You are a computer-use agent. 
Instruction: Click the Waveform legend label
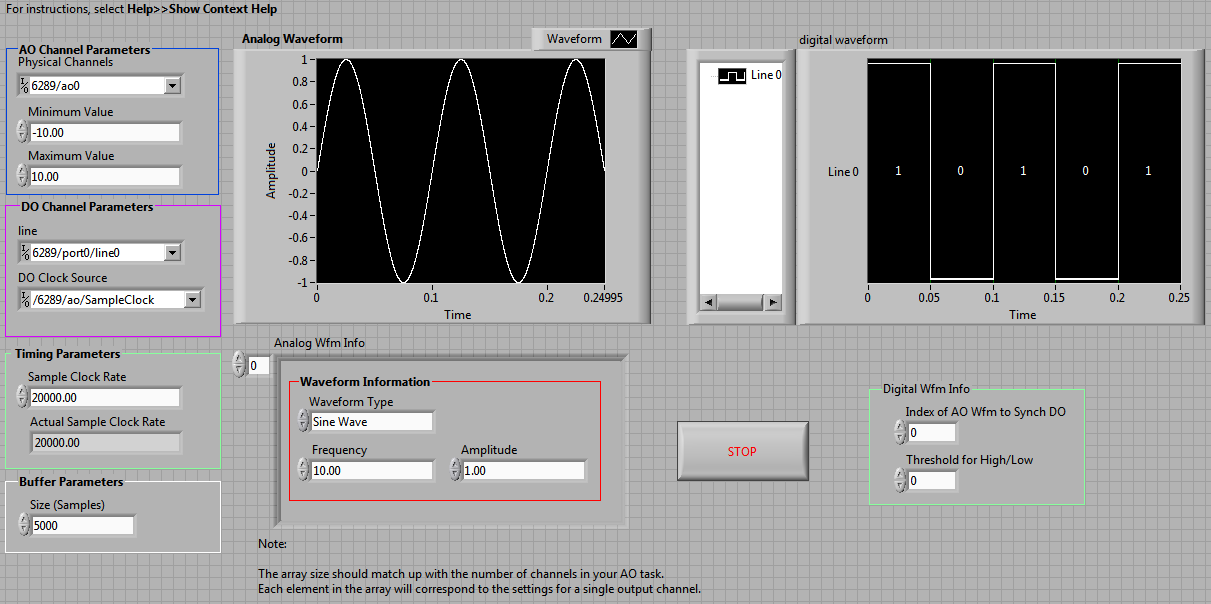point(574,39)
